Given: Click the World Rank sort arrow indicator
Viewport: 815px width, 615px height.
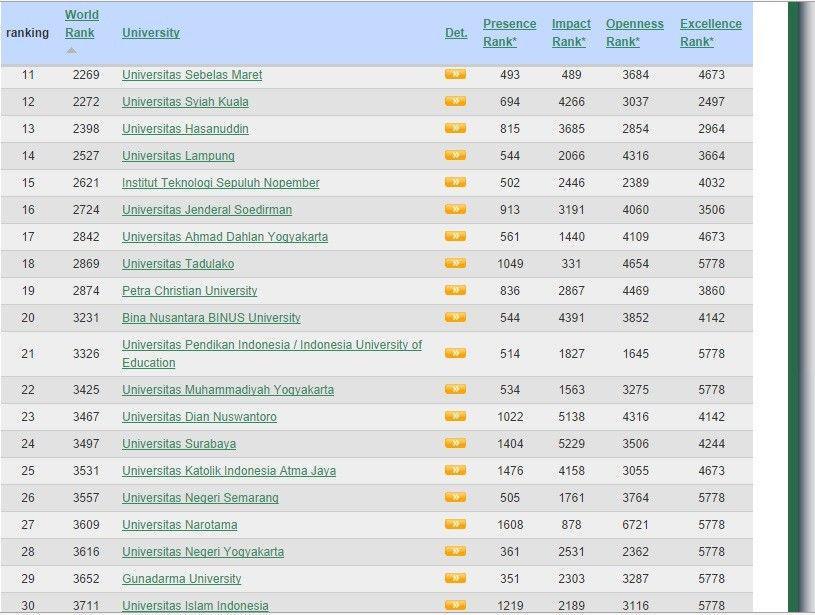Looking at the screenshot, I should tap(72, 51).
